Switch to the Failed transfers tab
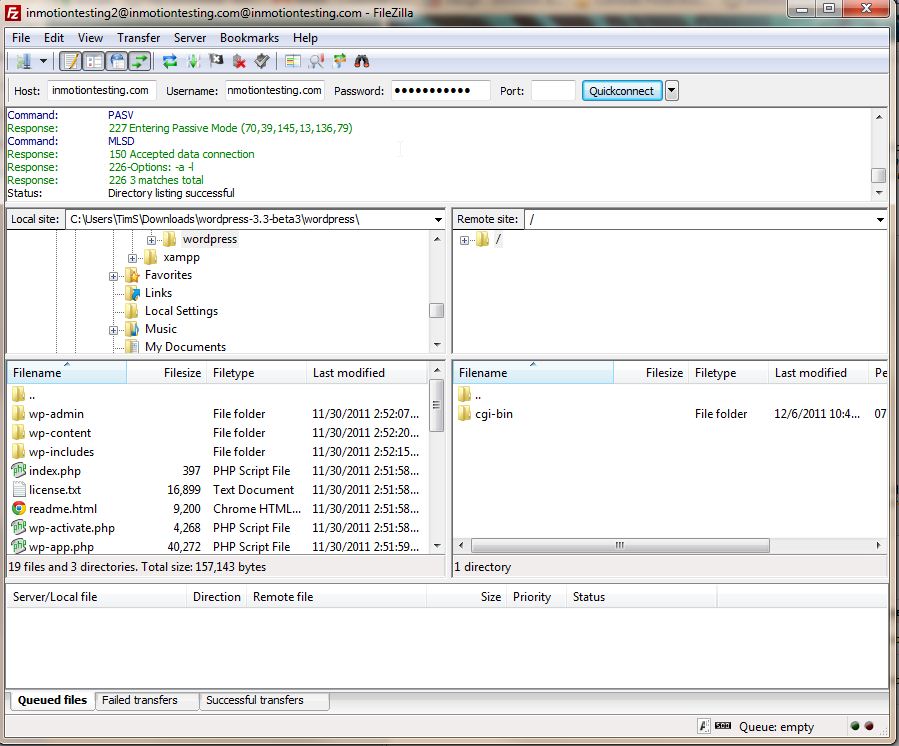Screen dimensions: 899x746 tap(140, 700)
